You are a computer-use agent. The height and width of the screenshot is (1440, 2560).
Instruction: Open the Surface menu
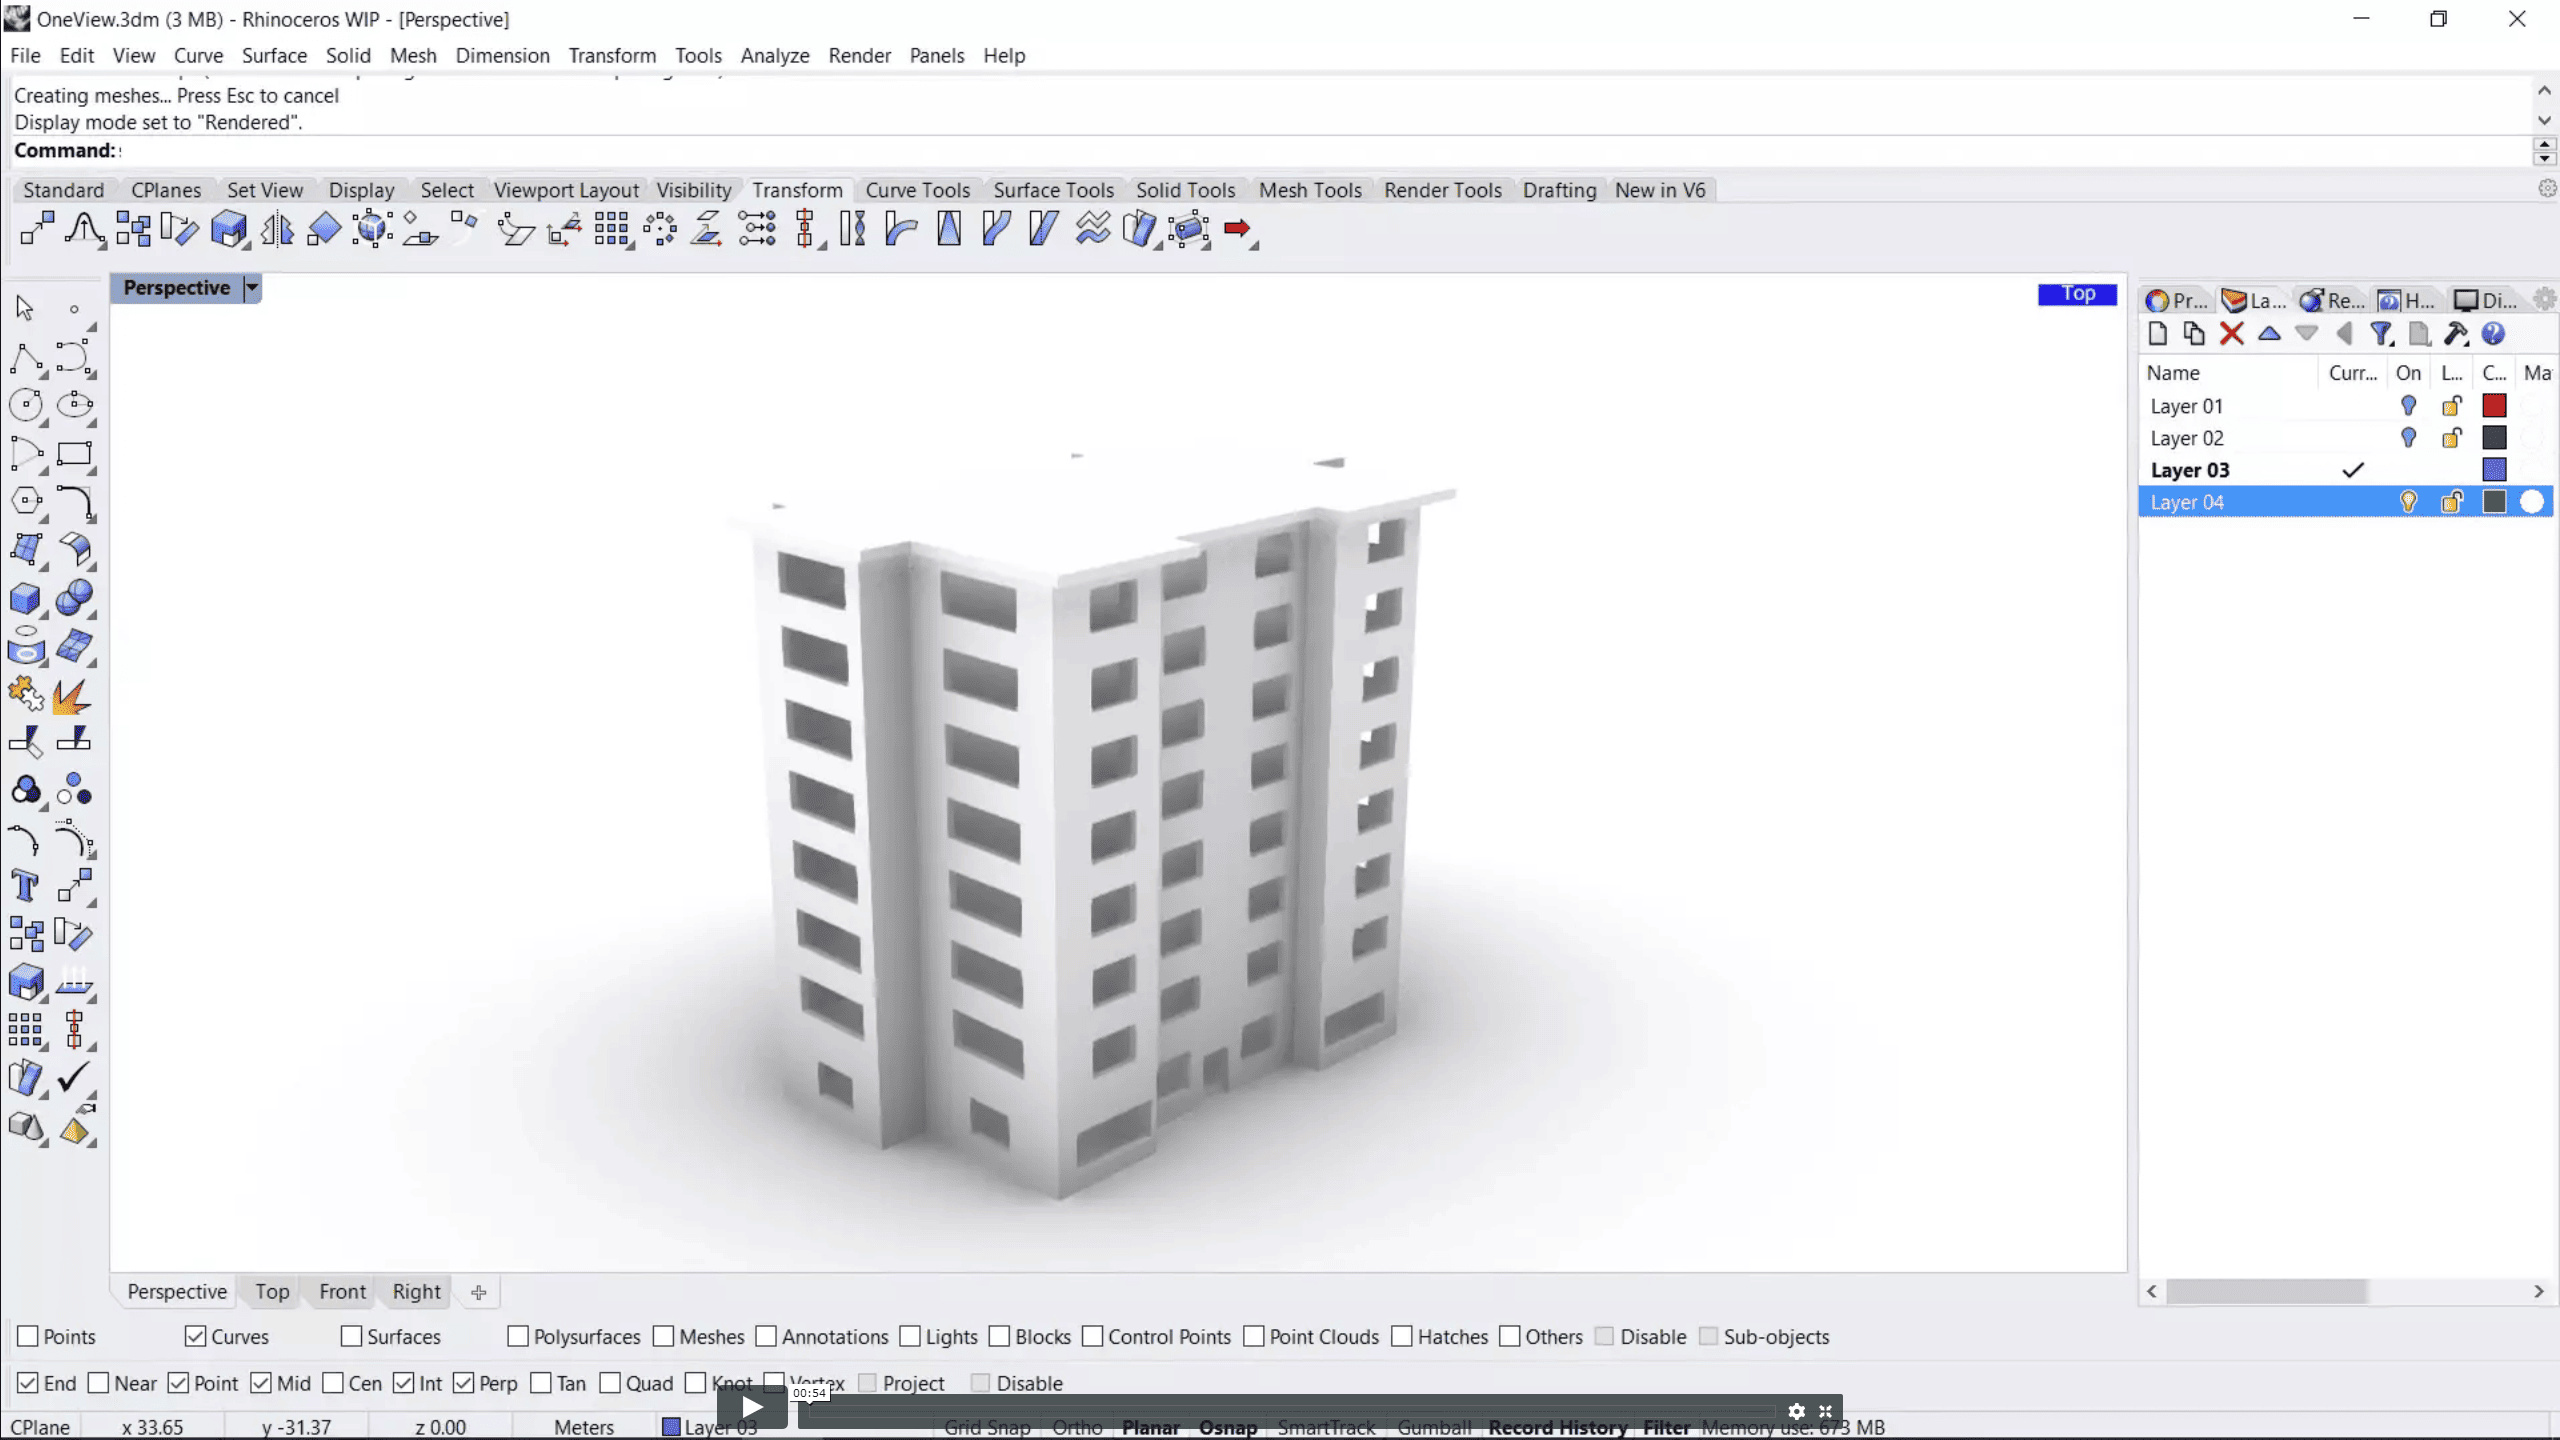[274, 55]
